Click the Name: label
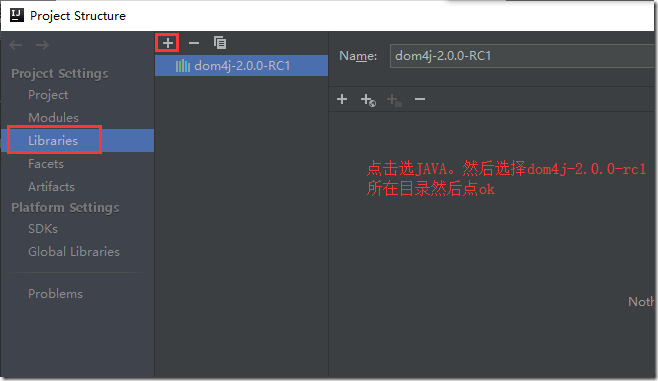658x381 pixels. (x=358, y=56)
